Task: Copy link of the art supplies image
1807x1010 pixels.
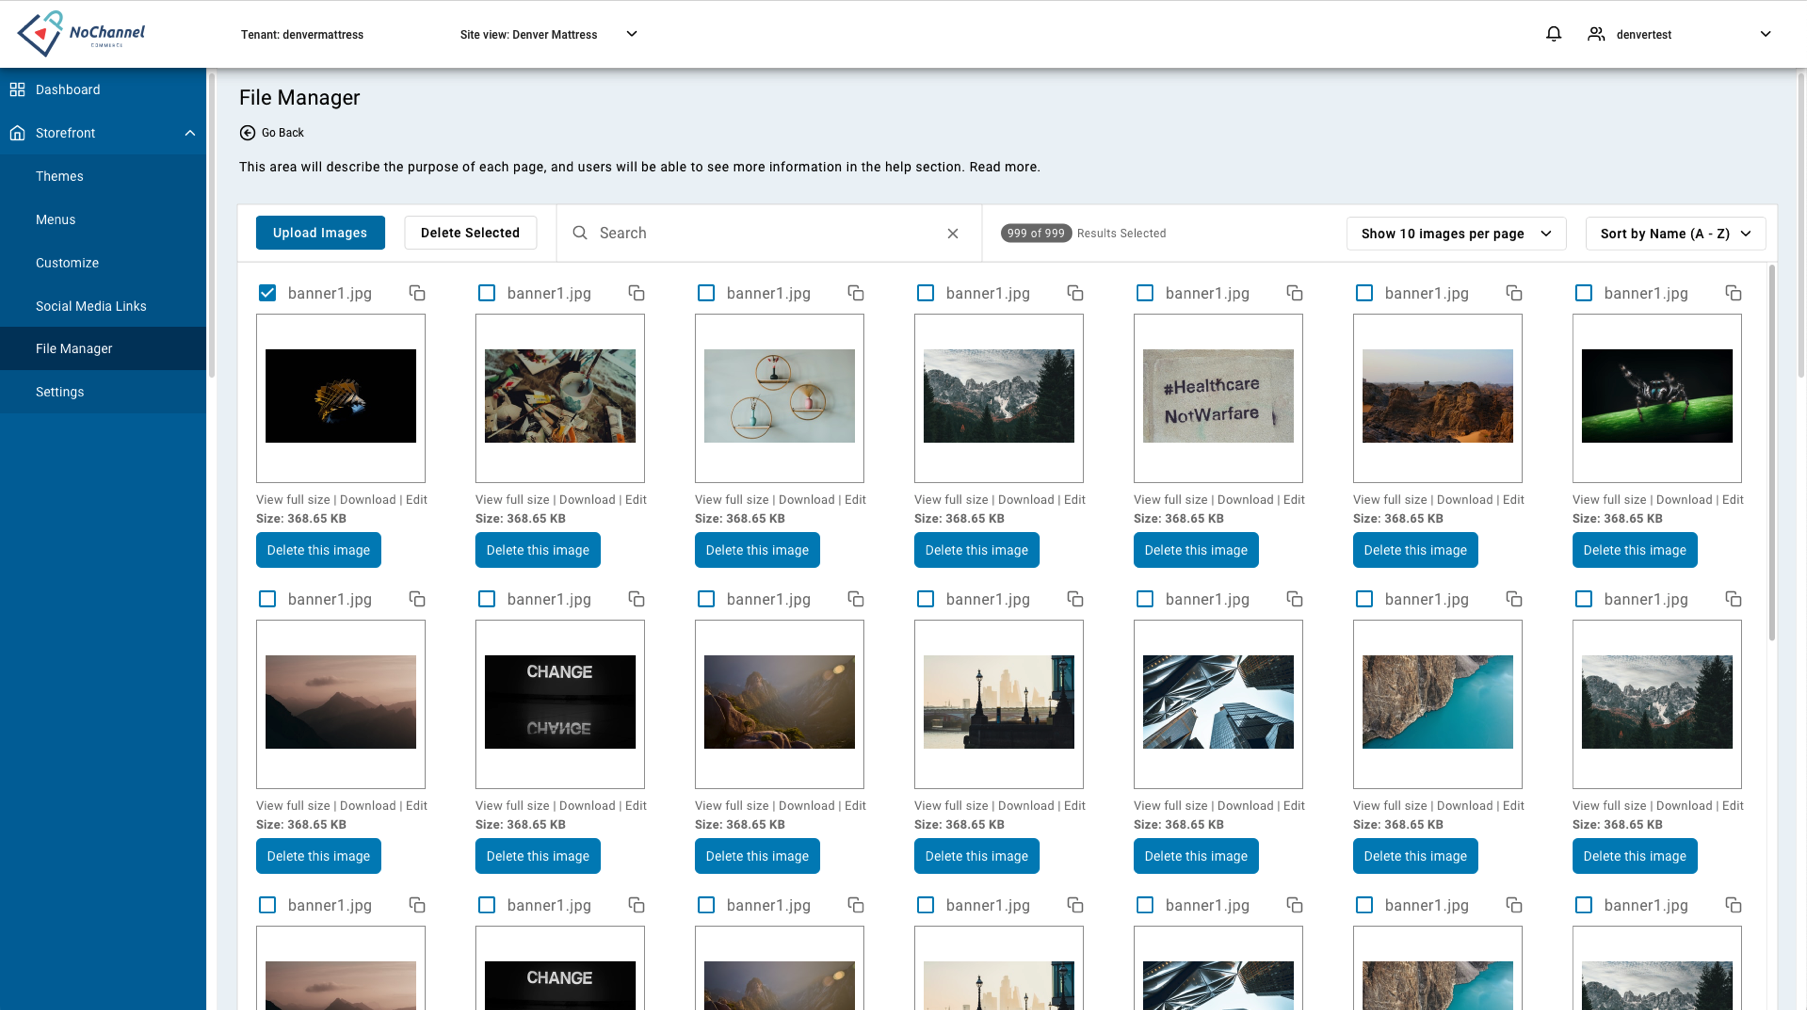Action: pyautogui.click(x=636, y=293)
